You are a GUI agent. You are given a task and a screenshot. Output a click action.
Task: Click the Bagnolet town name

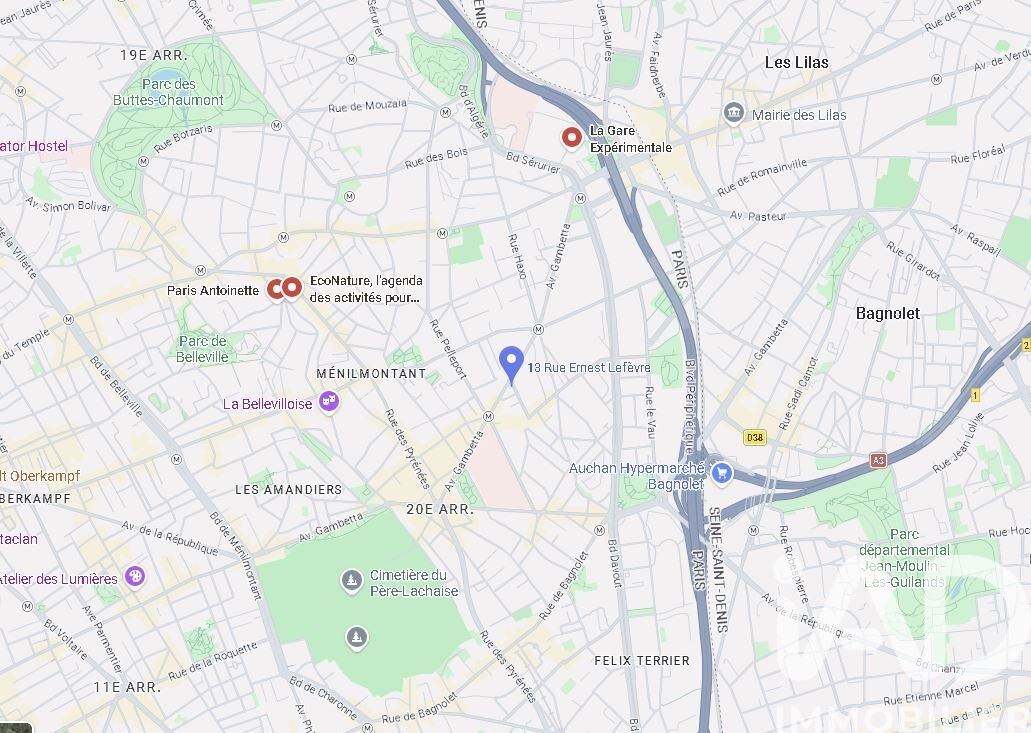coord(888,313)
